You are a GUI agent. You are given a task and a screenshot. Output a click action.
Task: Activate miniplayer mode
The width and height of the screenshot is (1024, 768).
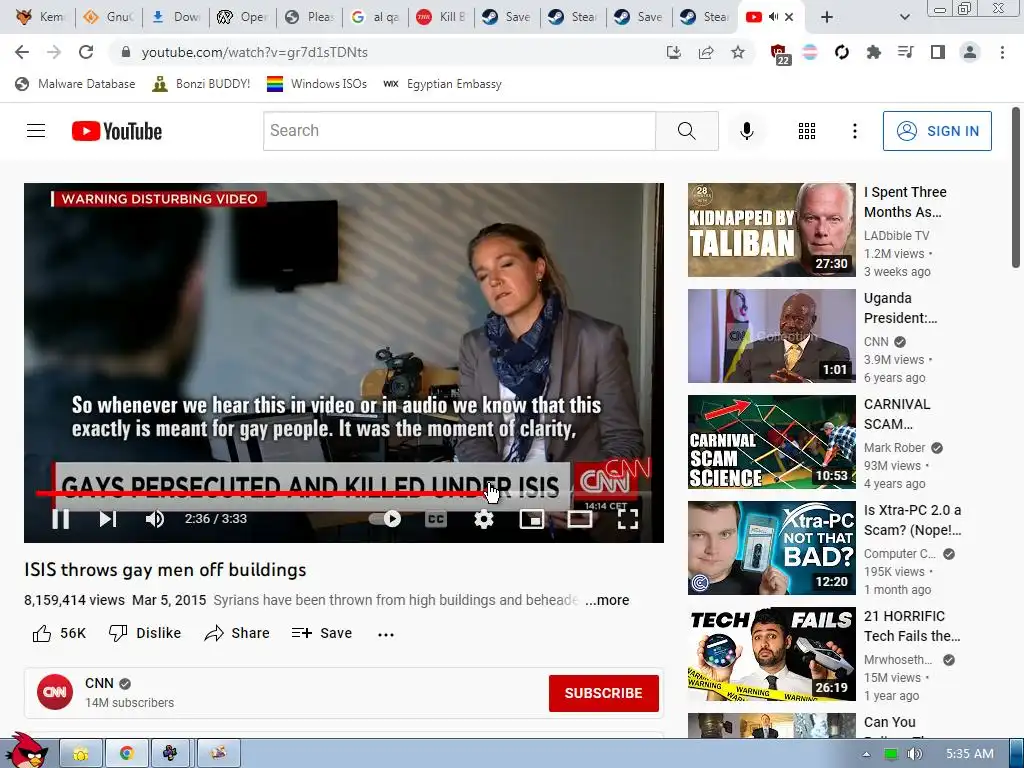pyautogui.click(x=532, y=519)
